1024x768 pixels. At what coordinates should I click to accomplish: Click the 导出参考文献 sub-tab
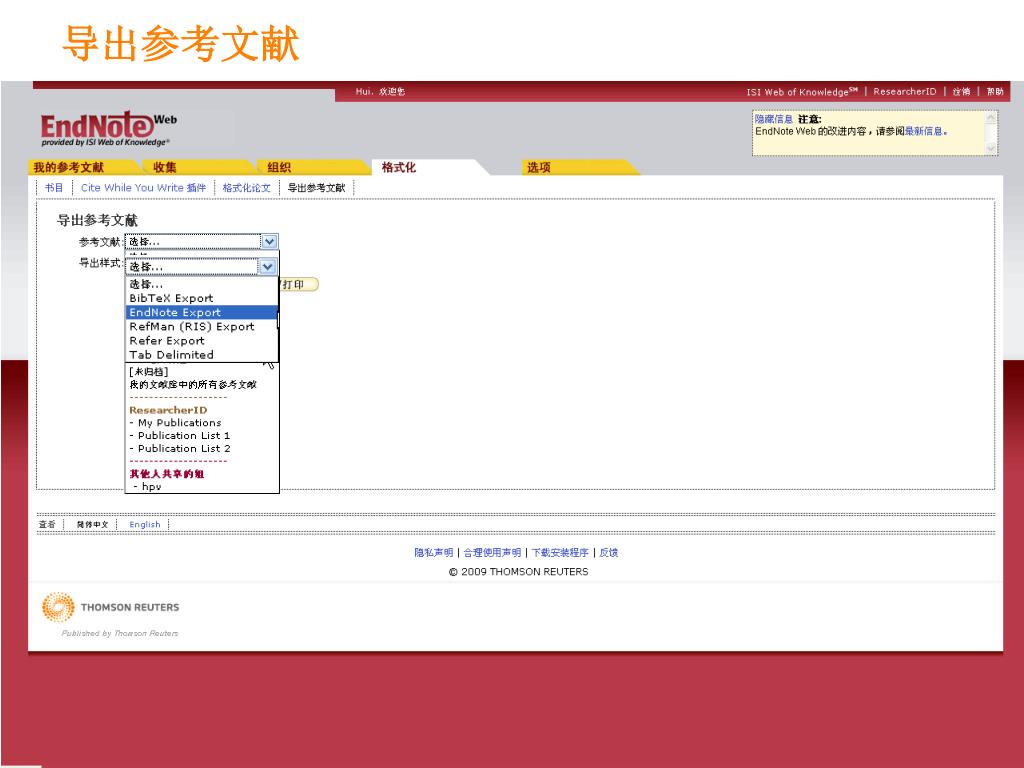(316, 187)
